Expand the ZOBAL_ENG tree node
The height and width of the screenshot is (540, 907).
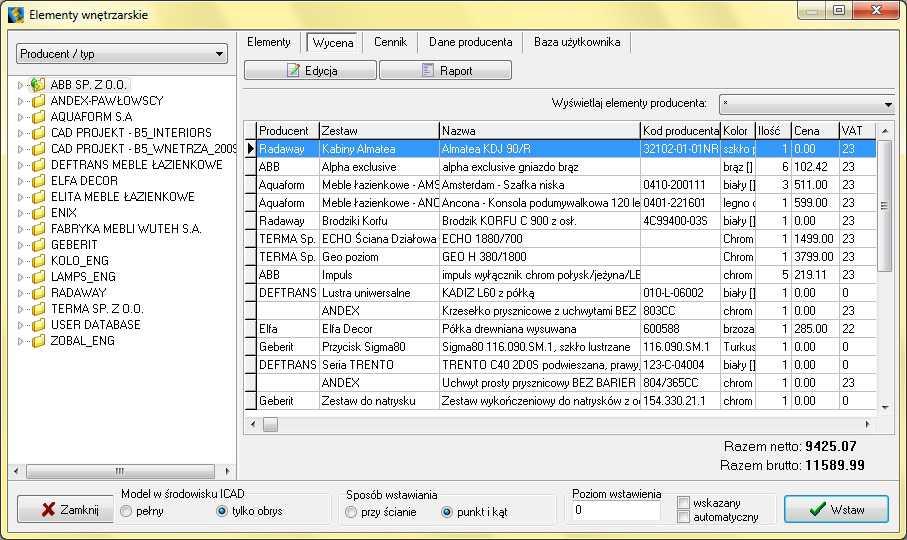21,341
